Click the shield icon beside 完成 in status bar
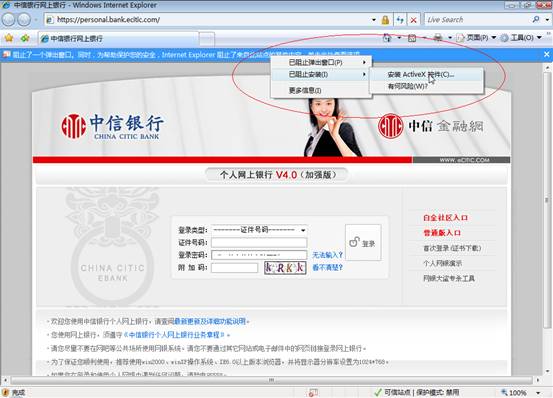This screenshot has height=398, width=553. [x=6, y=392]
